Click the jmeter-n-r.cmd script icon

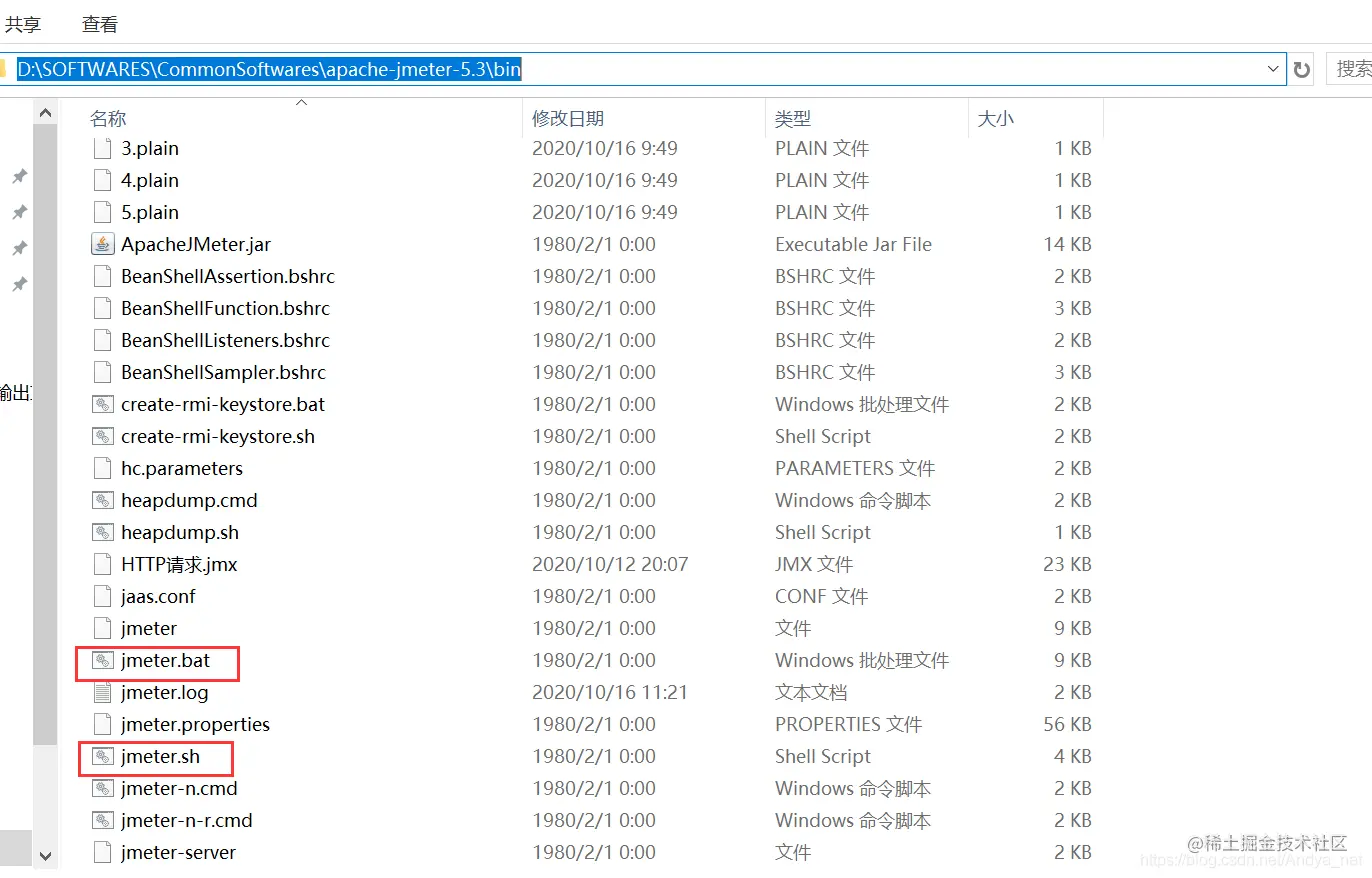tap(102, 820)
